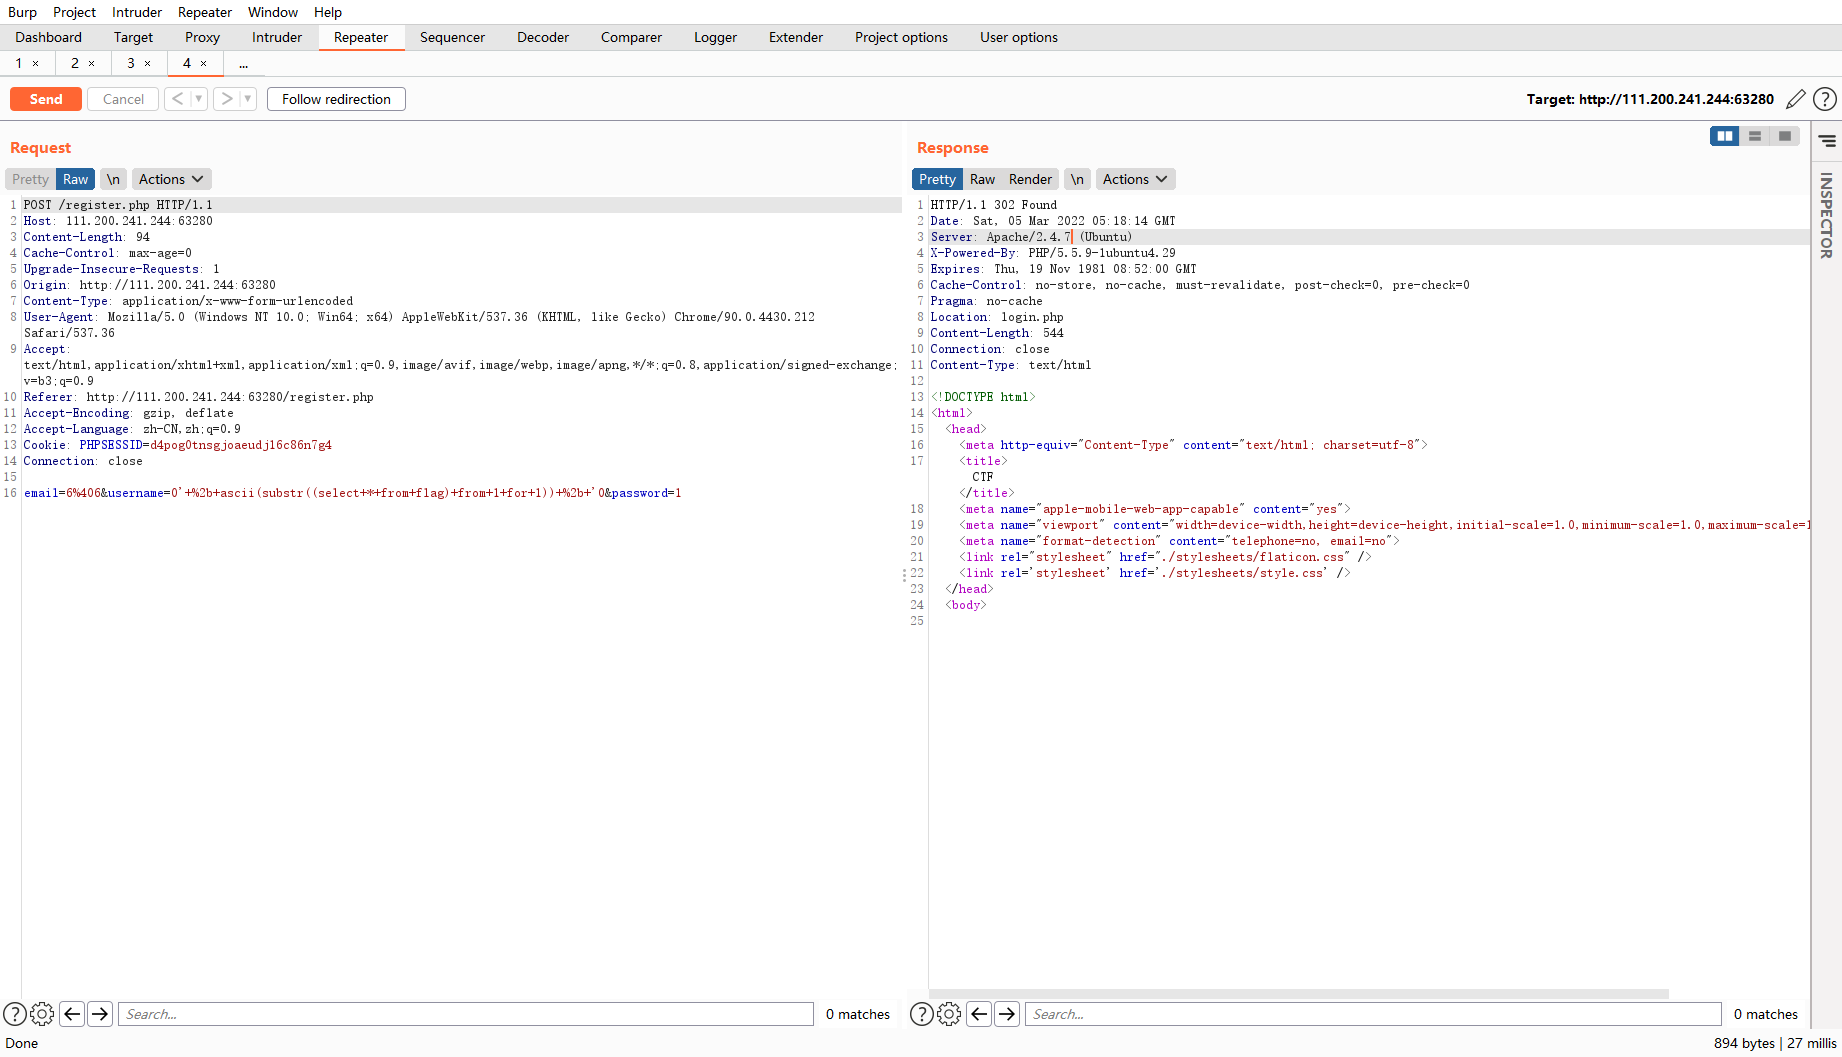Click the orange Send button
Screen dimensions: 1842x1057
click(x=46, y=99)
